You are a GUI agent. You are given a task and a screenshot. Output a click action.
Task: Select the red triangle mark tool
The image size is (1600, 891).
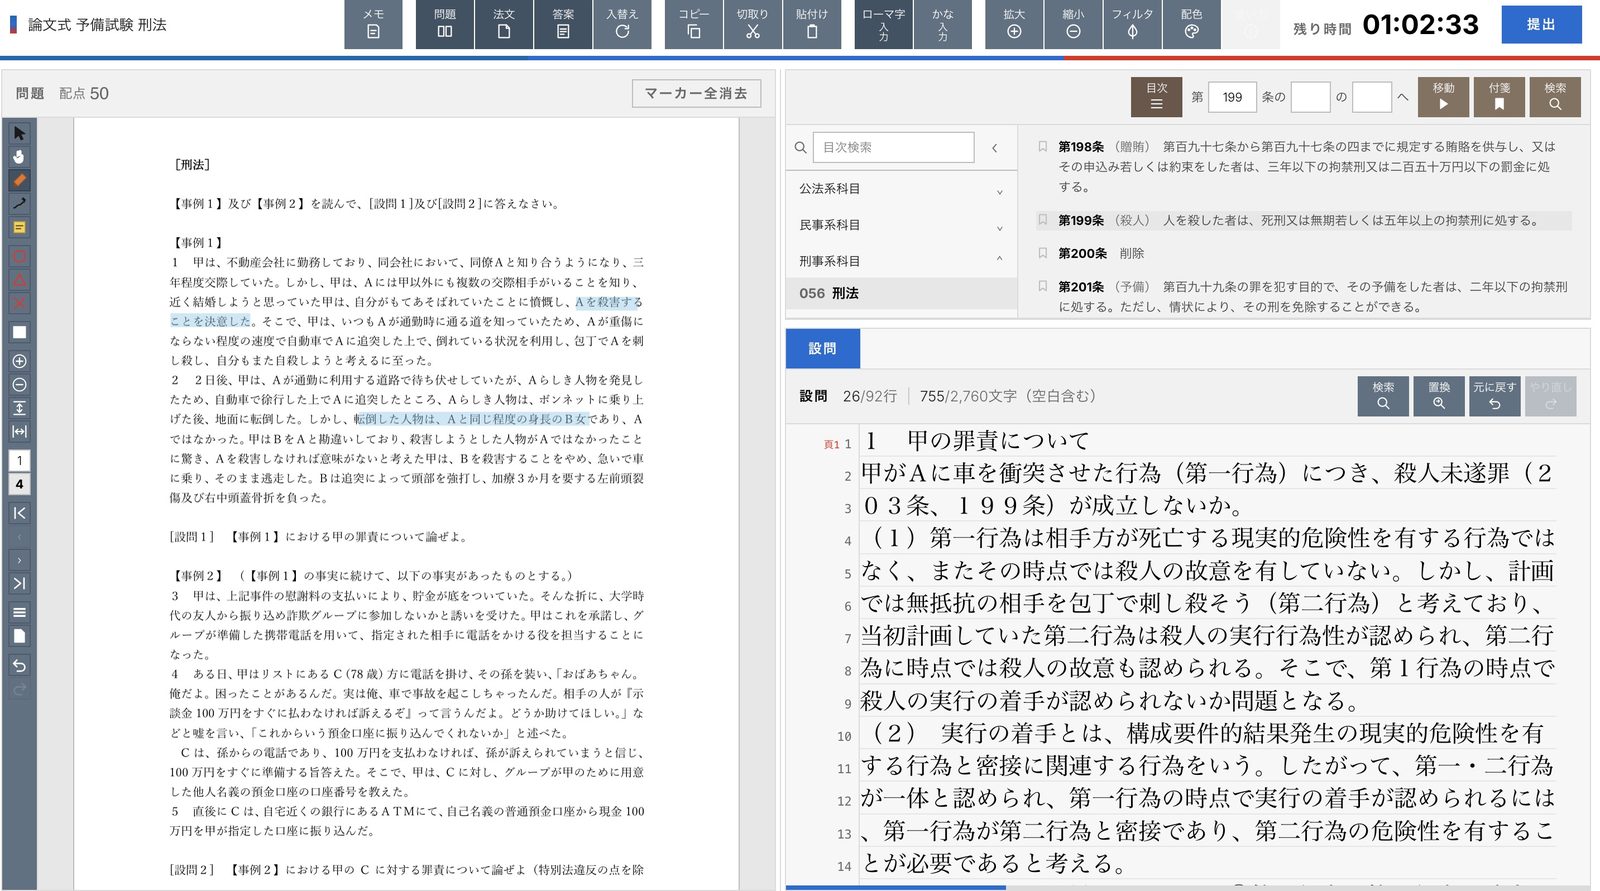coord(19,279)
